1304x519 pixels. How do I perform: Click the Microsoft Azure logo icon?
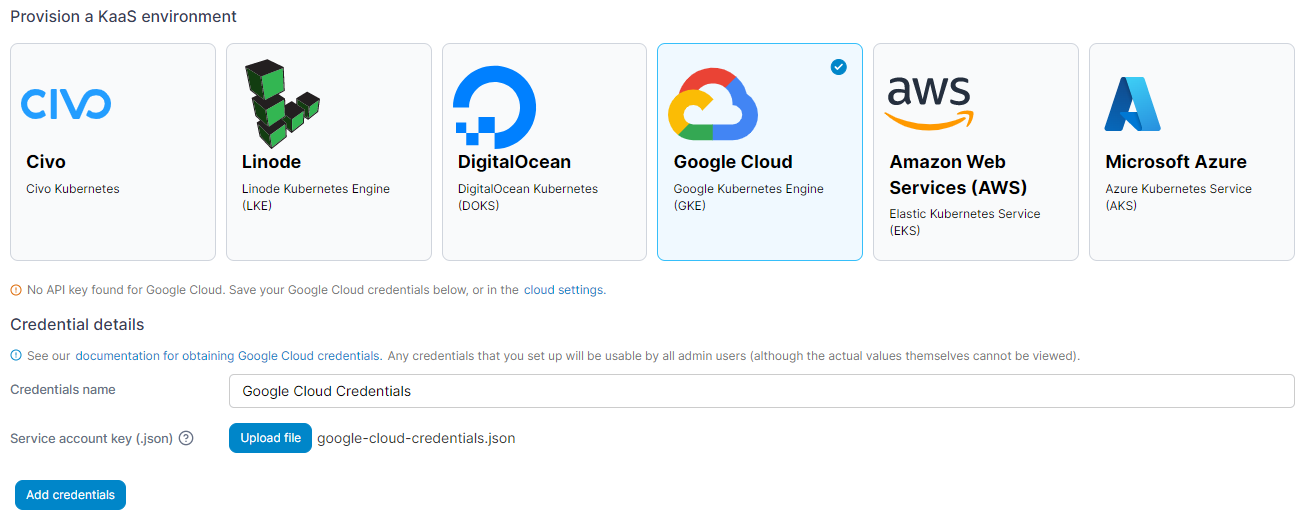(1132, 104)
